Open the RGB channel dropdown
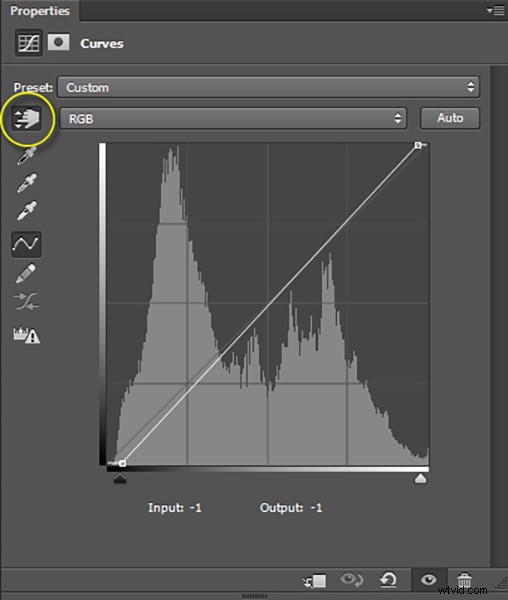Image resolution: width=508 pixels, height=600 pixels. click(x=233, y=119)
